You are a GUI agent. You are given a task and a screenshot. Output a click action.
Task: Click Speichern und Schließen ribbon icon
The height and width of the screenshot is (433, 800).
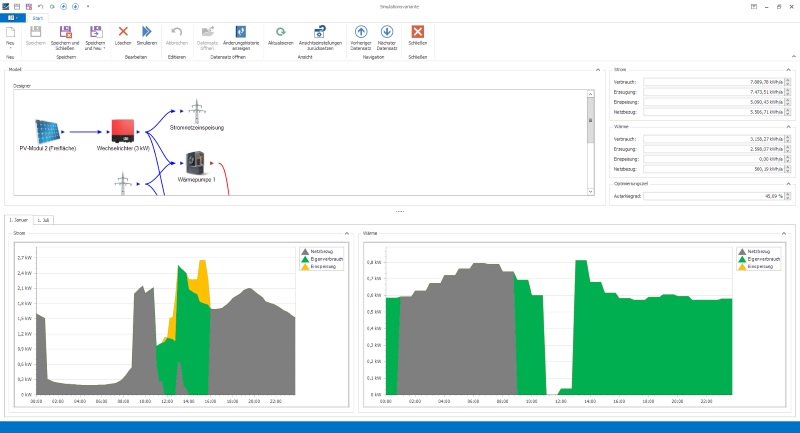coord(66,34)
